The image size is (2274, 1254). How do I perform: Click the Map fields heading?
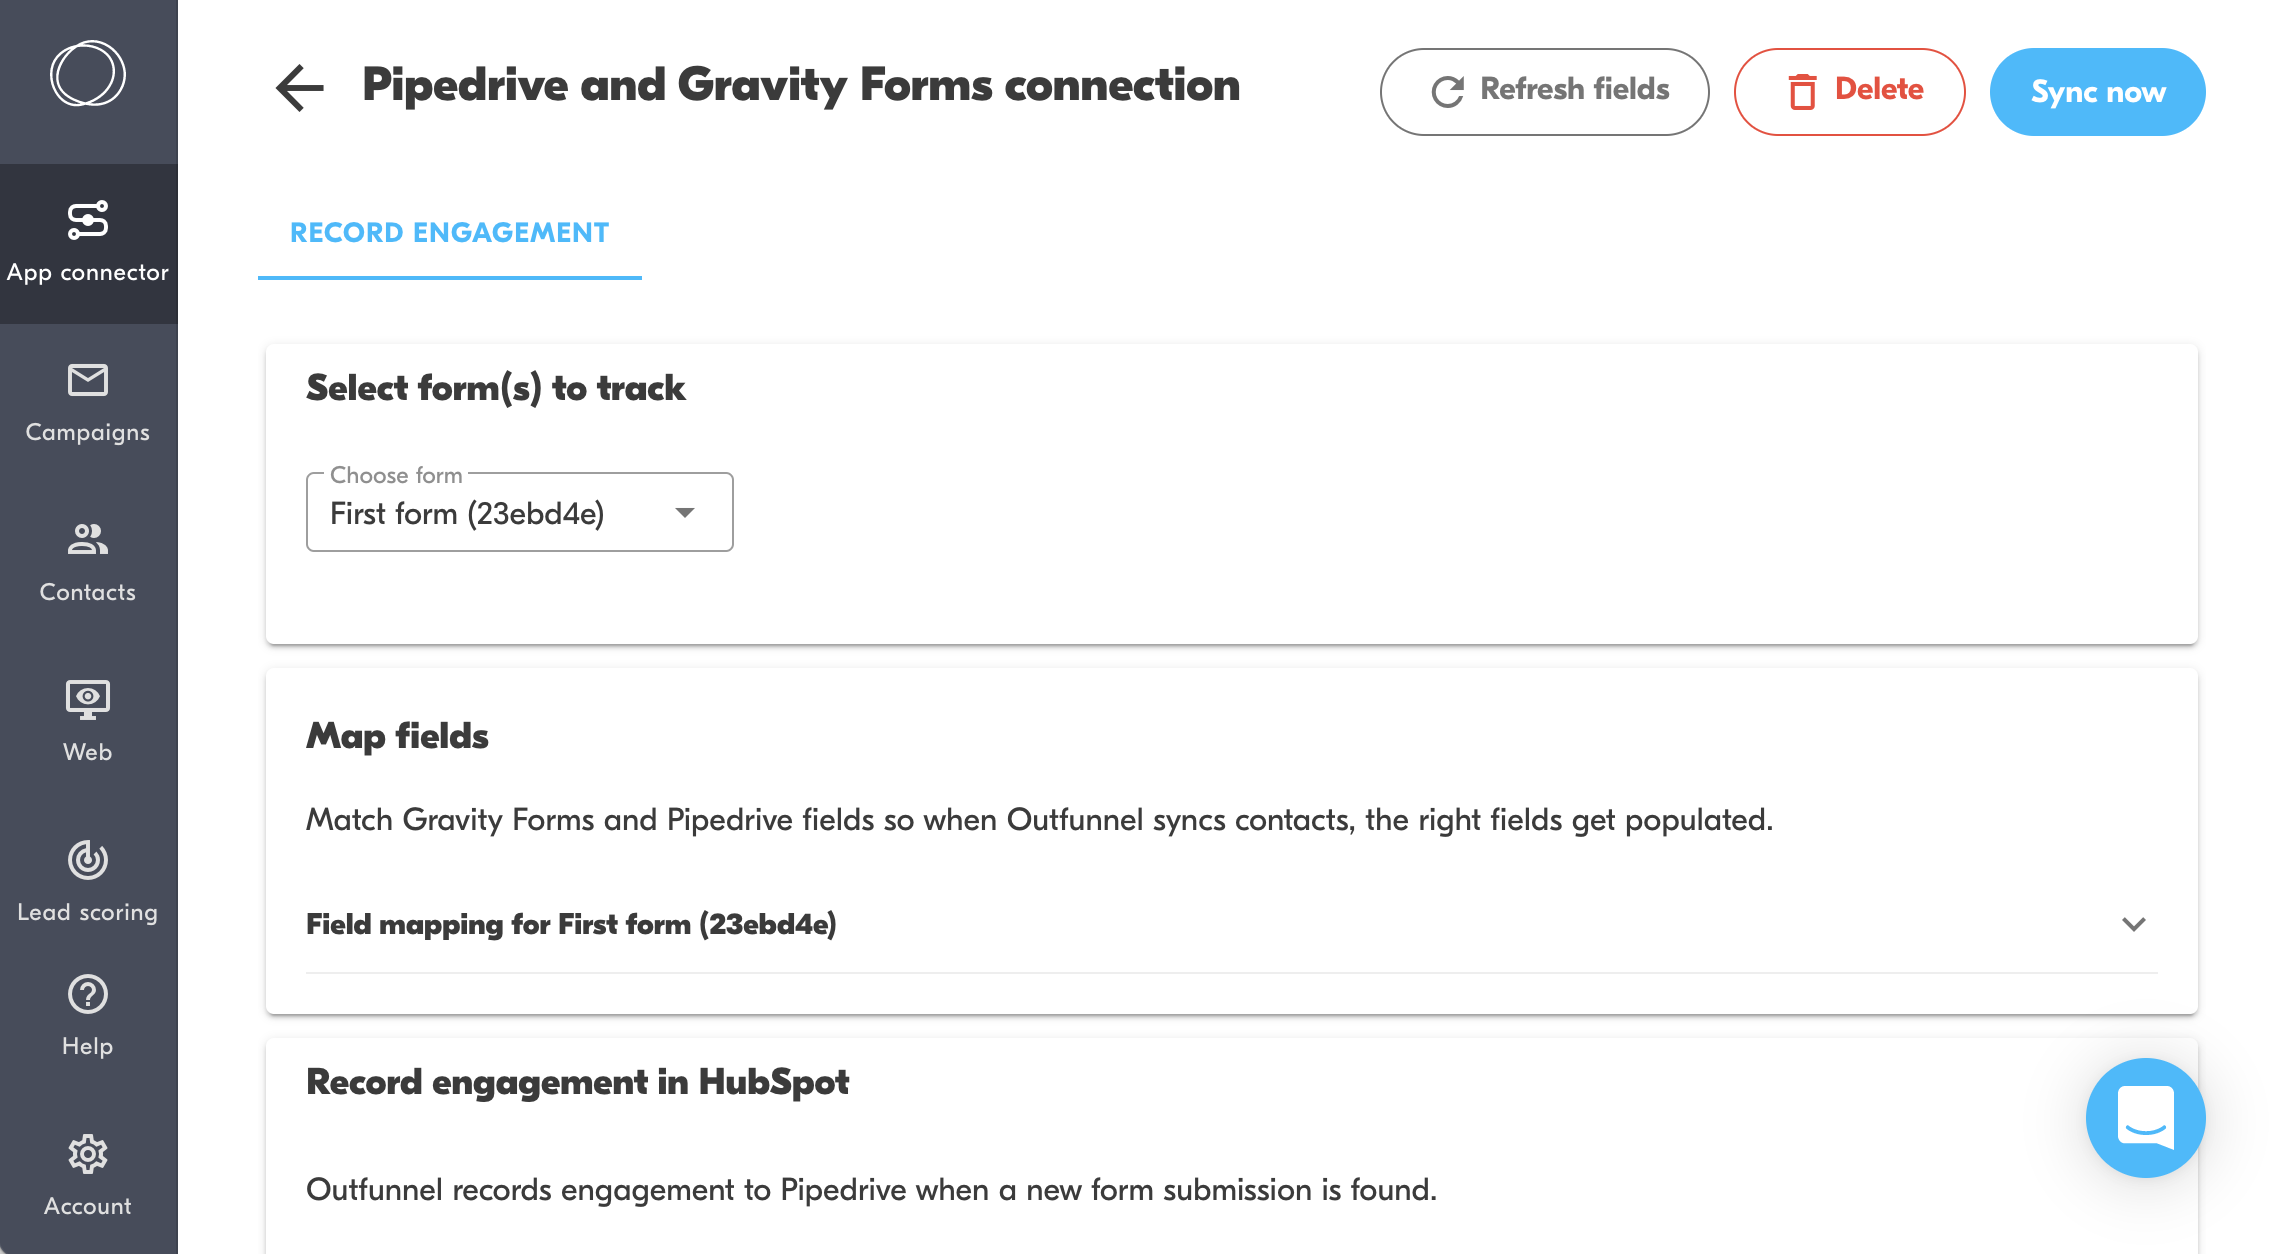pyautogui.click(x=397, y=736)
